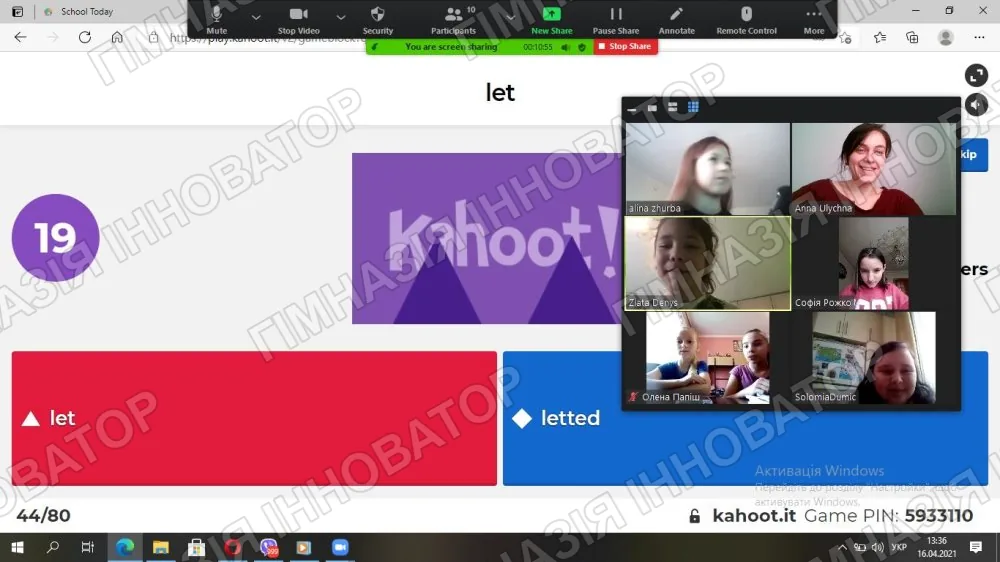Image resolution: width=1000 pixels, height=562 pixels.
Task: Switch Zoom video panel to grid view
Action: click(x=693, y=107)
